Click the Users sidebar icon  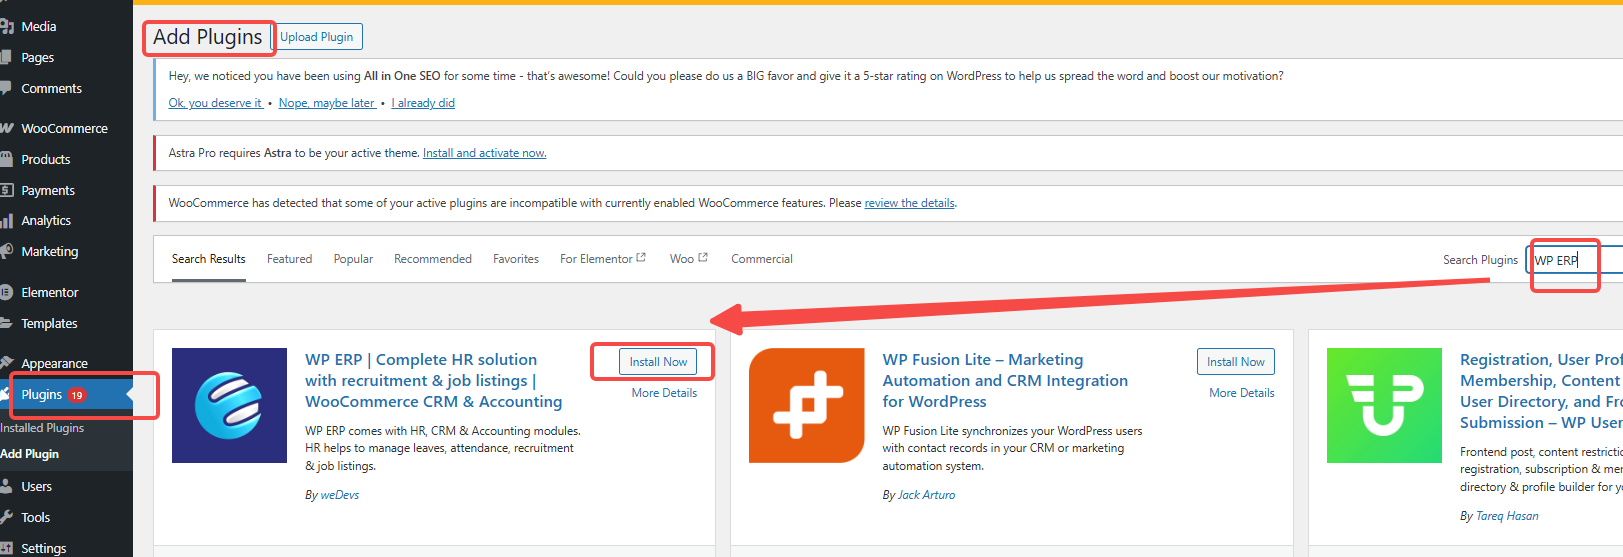7,487
